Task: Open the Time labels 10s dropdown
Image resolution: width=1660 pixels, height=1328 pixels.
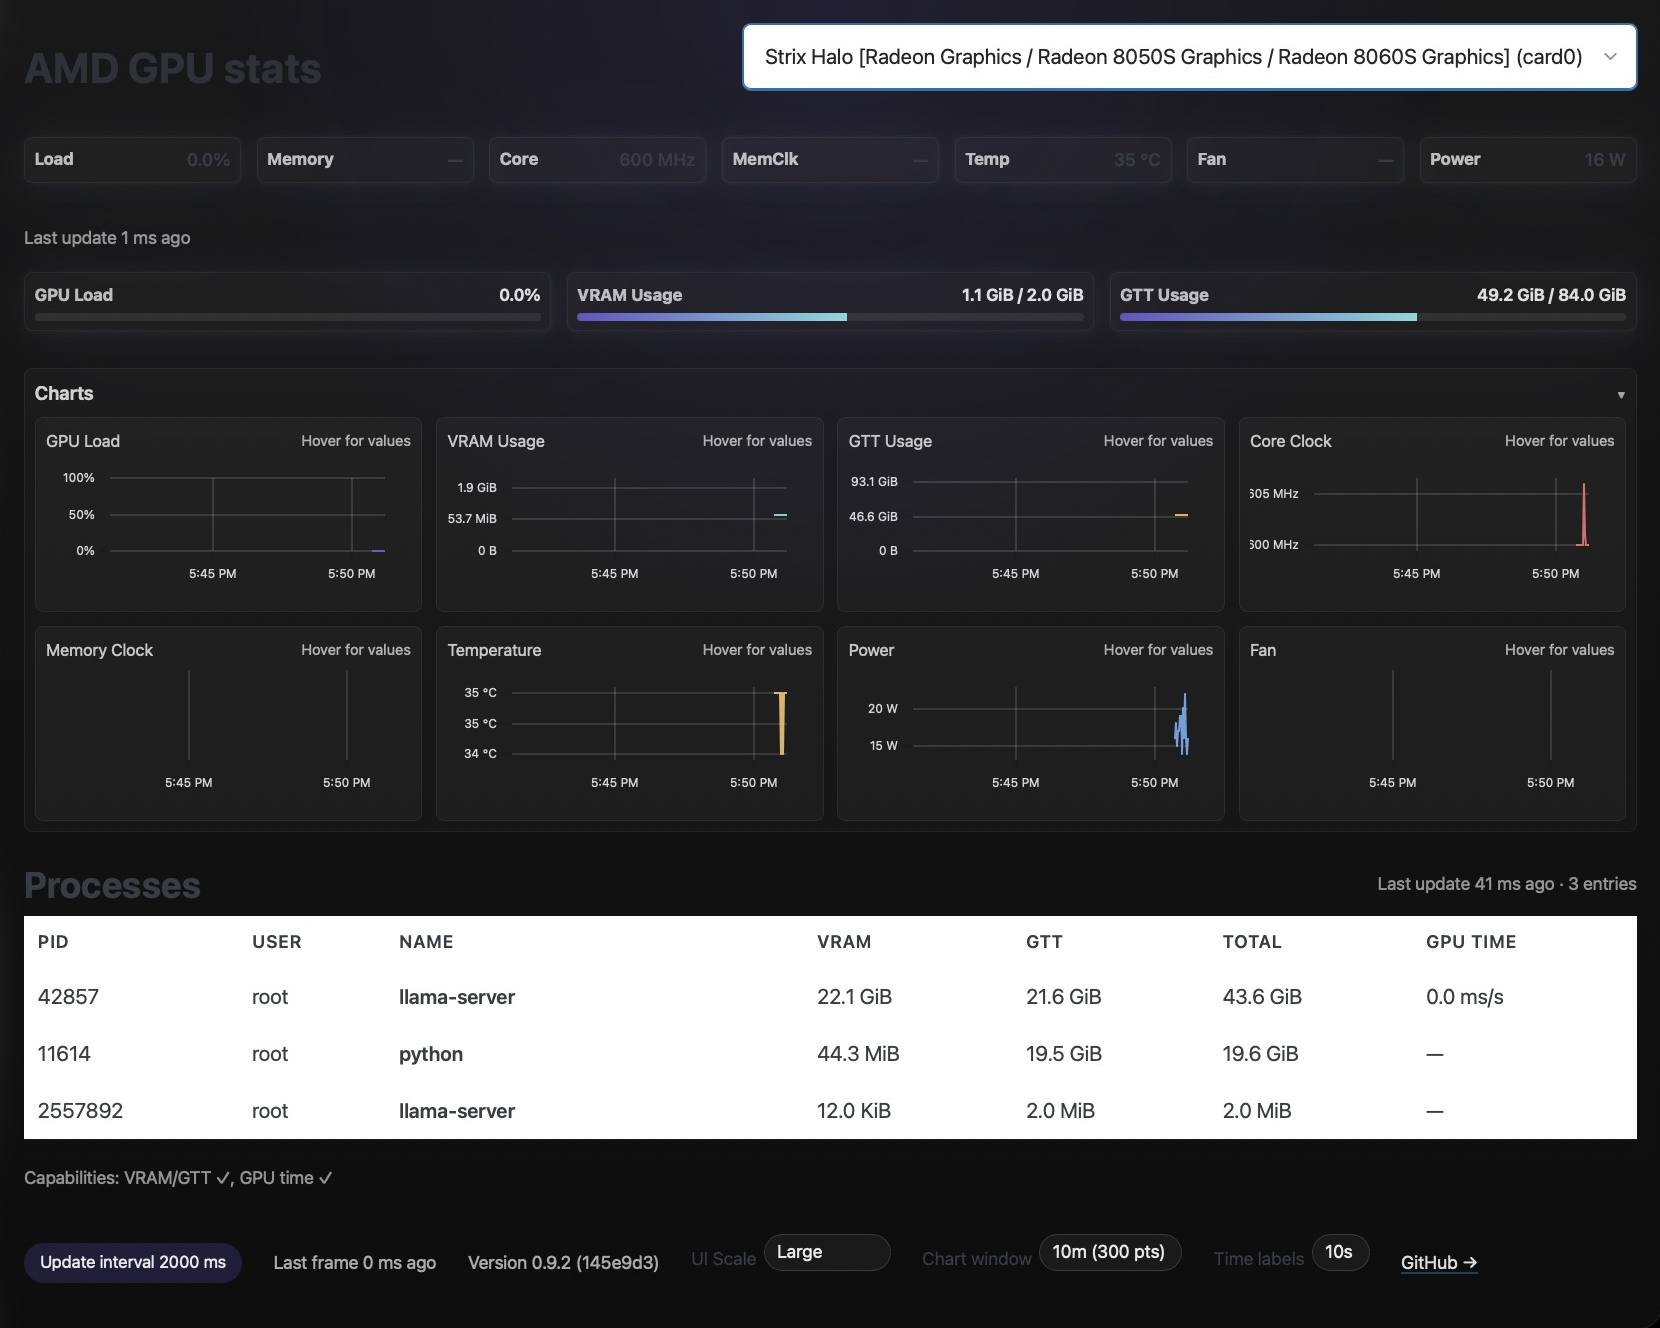Action: pos(1339,1252)
